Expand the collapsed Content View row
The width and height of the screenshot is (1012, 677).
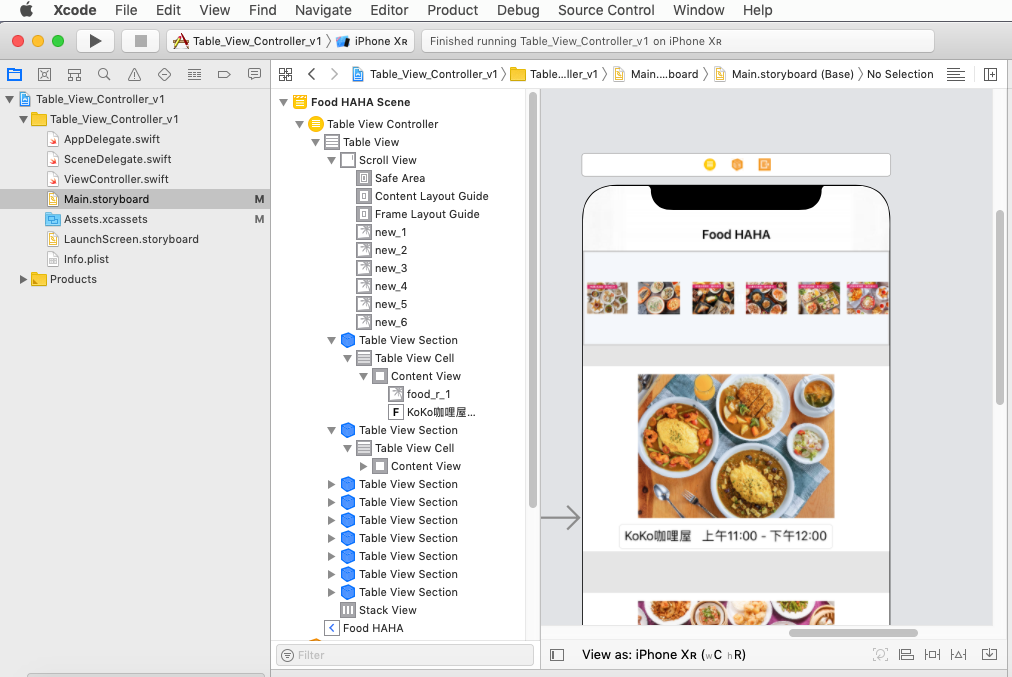pos(363,466)
